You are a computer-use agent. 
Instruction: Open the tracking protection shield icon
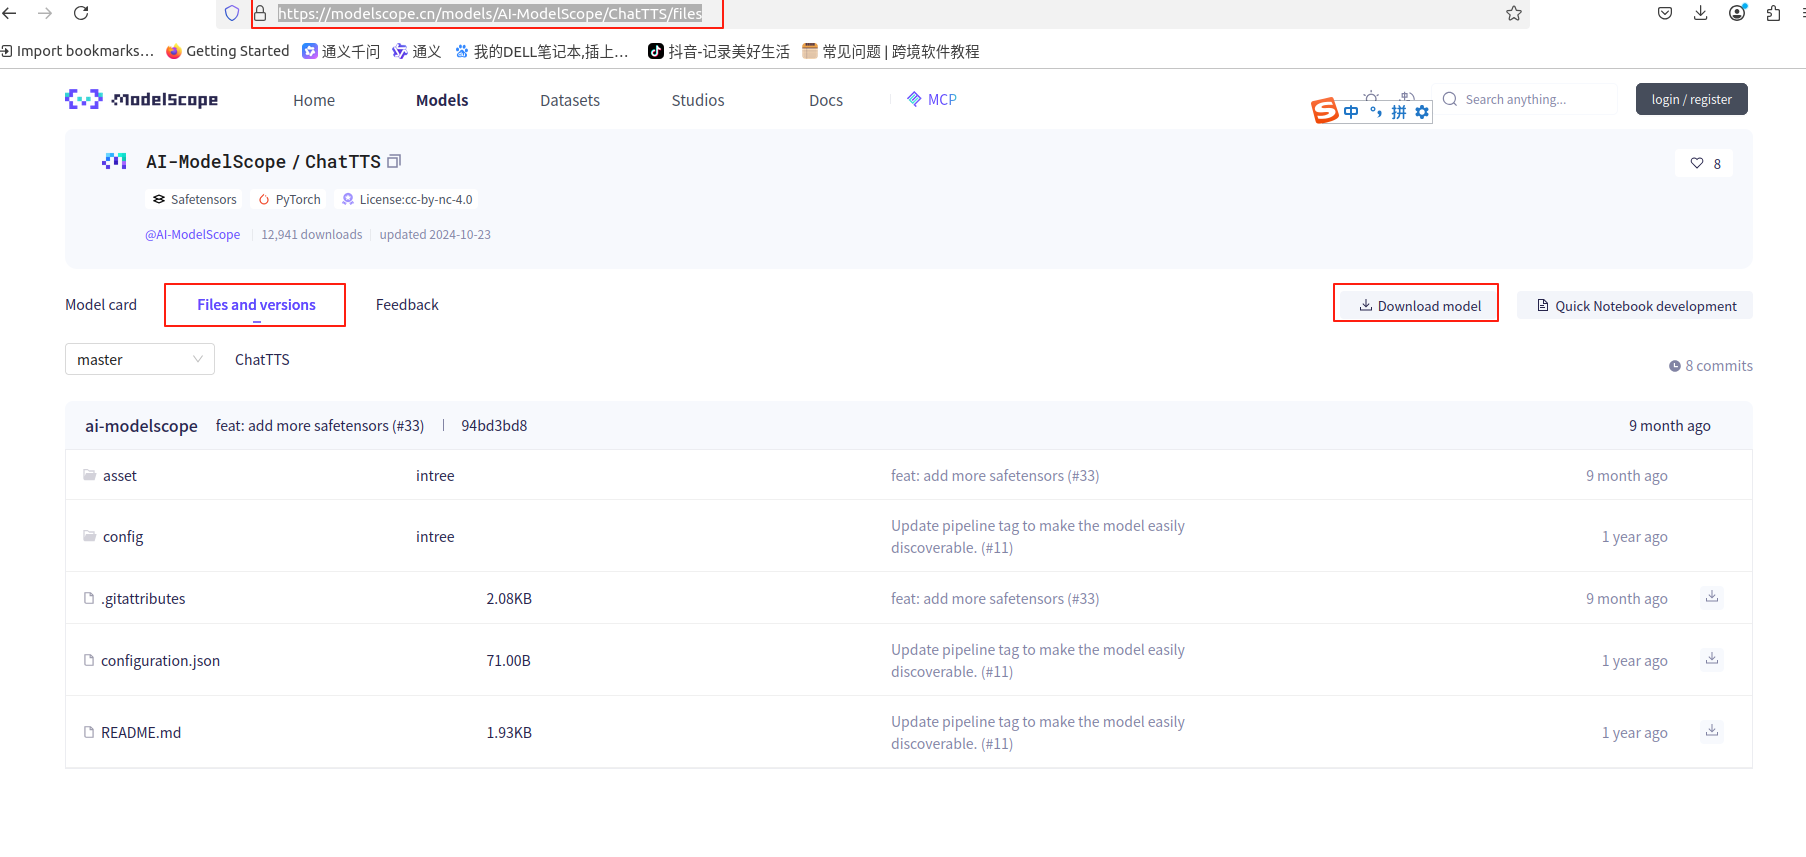pyautogui.click(x=232, y=13)
